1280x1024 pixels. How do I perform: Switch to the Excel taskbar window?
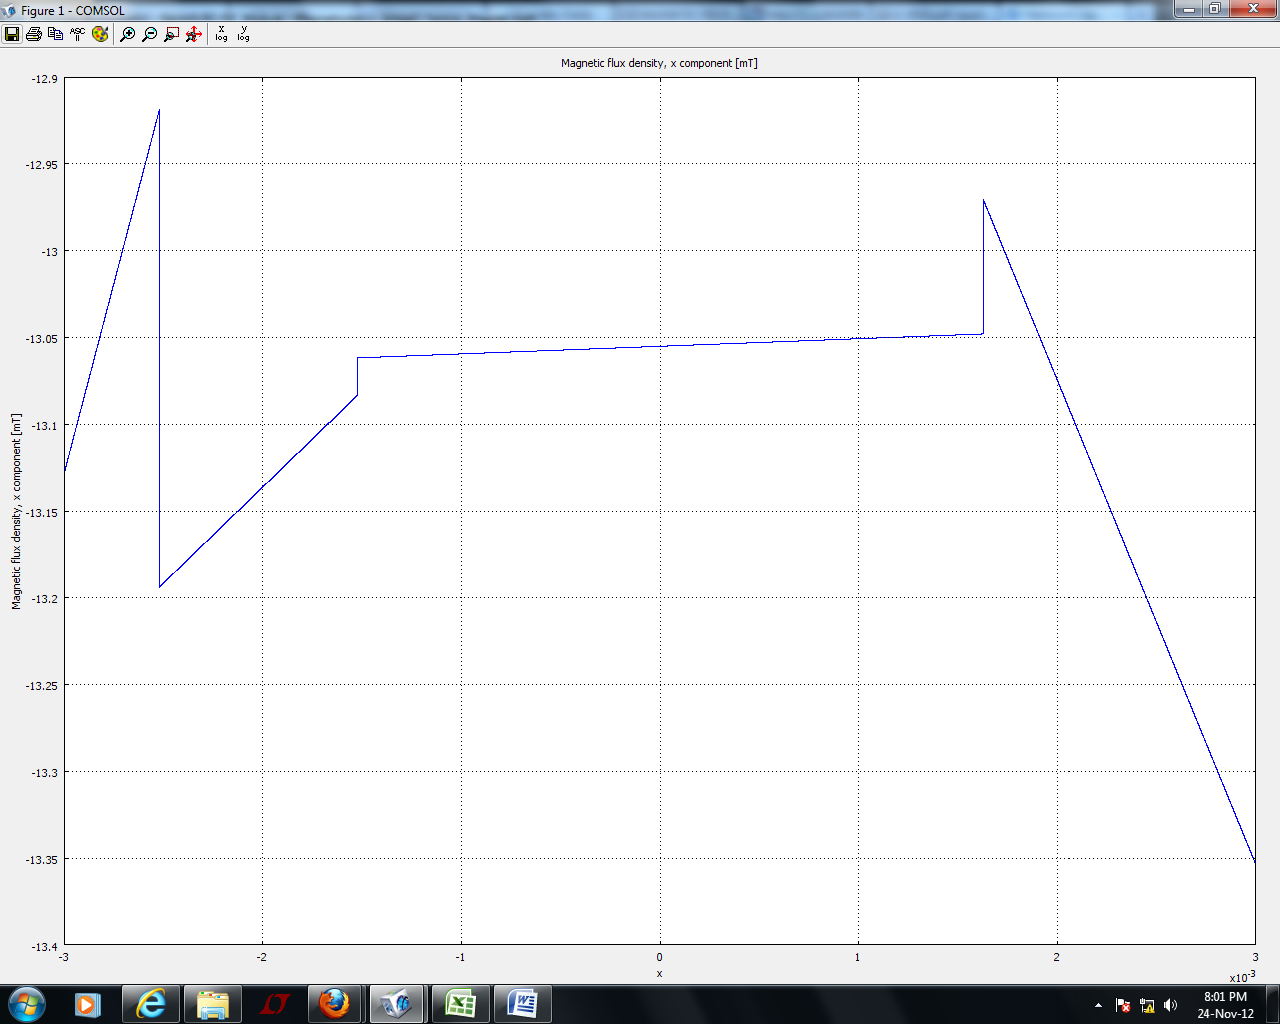pyautogui.click(x=460, y=1003)
